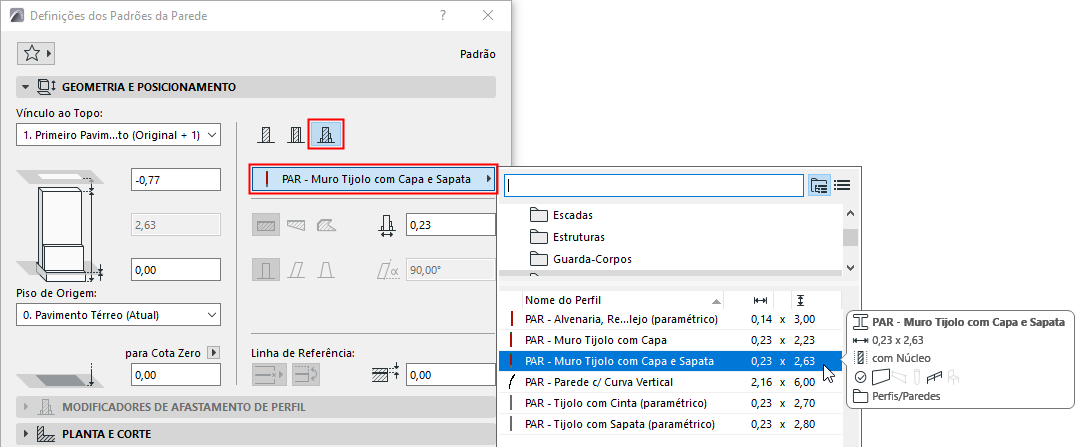Open the Guarda-Corpos folder
Screen dimensions: 1076x447
coord(581,259)
